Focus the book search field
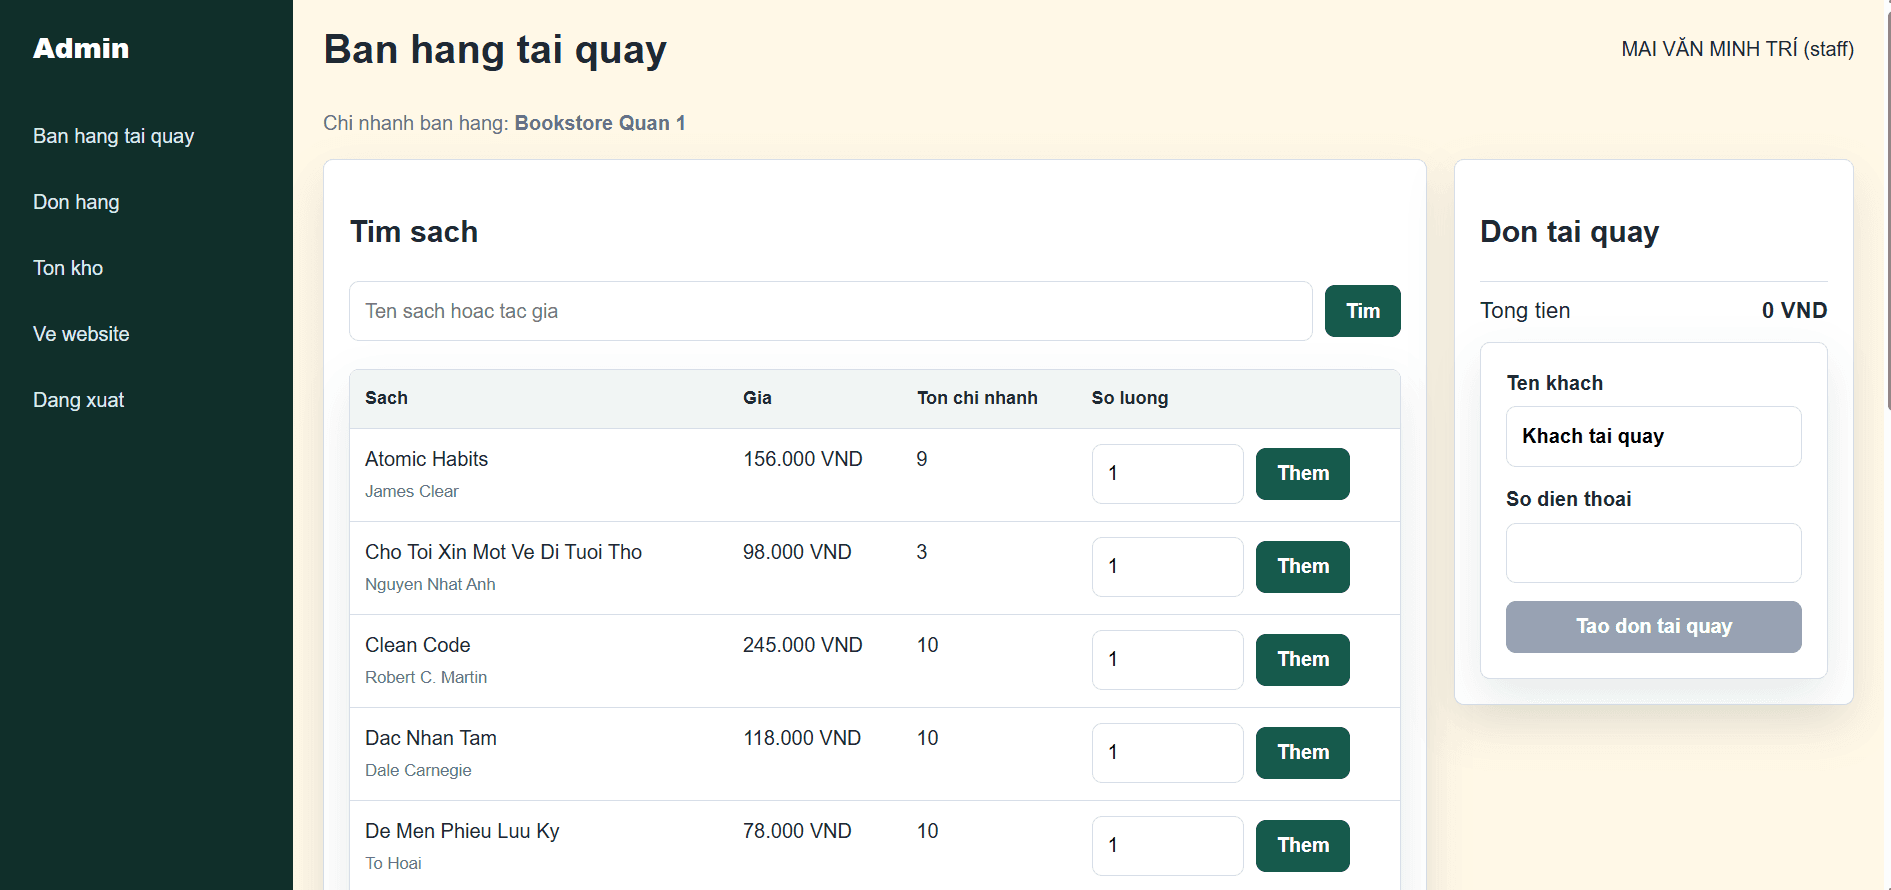The image size is (1891, 890). tap(830, 311)
